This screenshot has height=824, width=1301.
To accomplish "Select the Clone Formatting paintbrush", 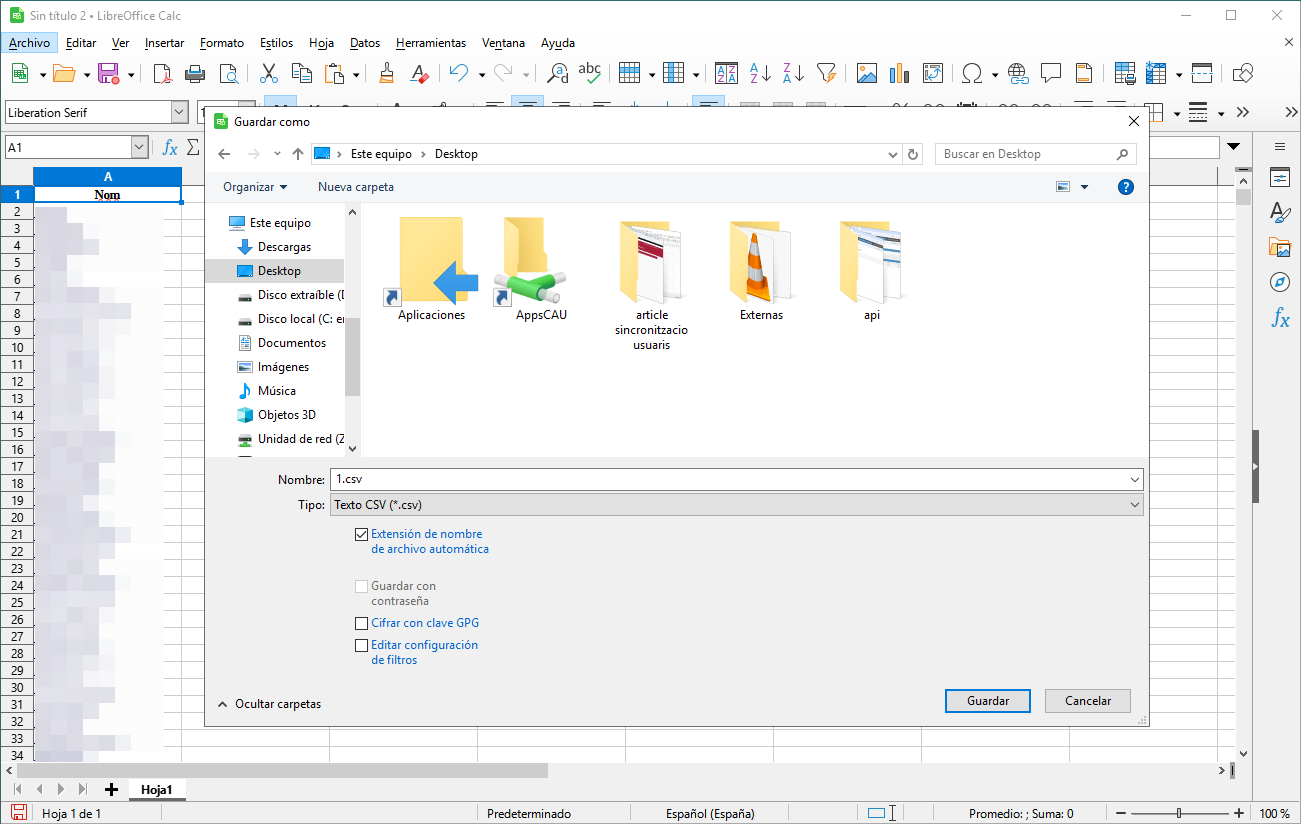I will point(387,73).
